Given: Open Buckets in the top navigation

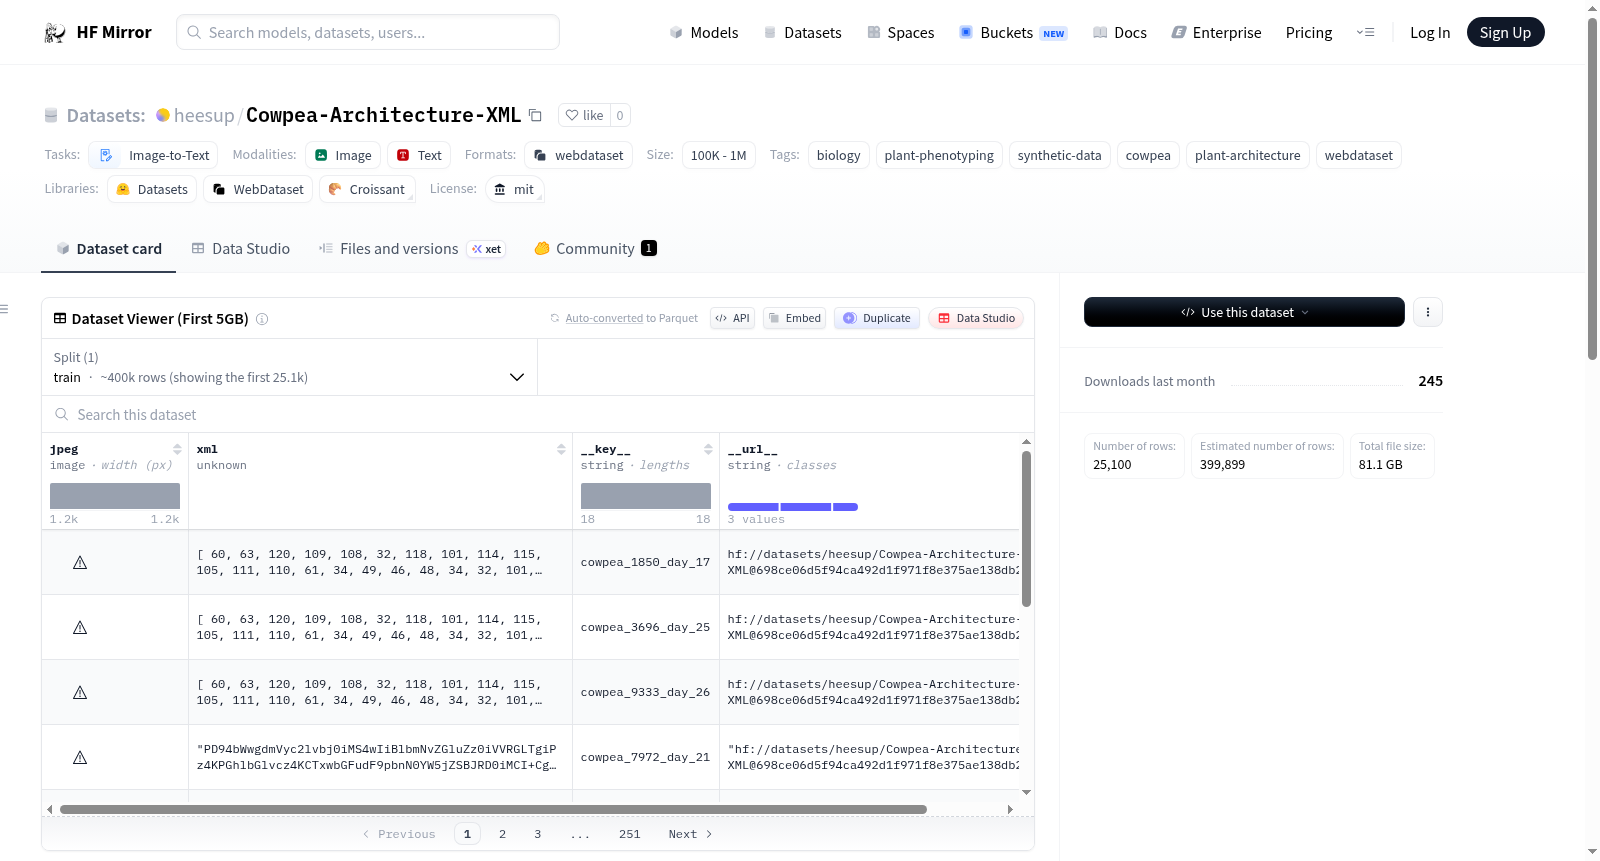Looking at the screenshot, I should pos(1013,33).
